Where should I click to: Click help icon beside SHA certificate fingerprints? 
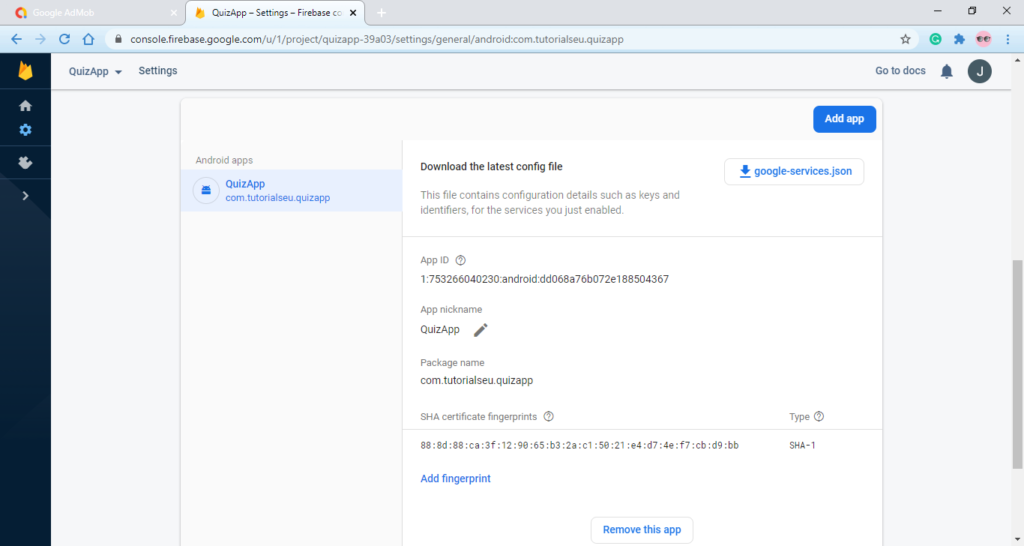(548, 417)
